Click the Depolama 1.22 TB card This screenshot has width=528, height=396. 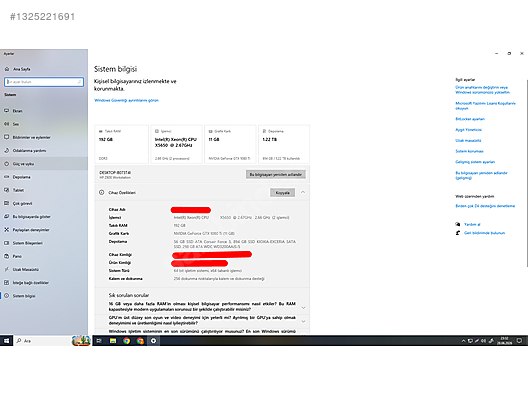point(284,144)
